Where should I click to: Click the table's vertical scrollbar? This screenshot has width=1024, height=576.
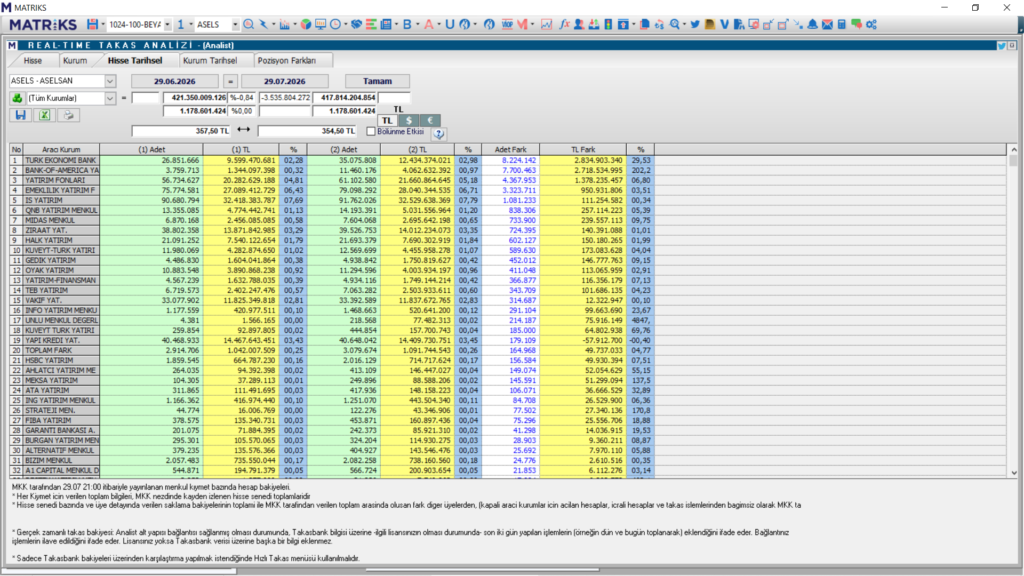coord(1013,311)
